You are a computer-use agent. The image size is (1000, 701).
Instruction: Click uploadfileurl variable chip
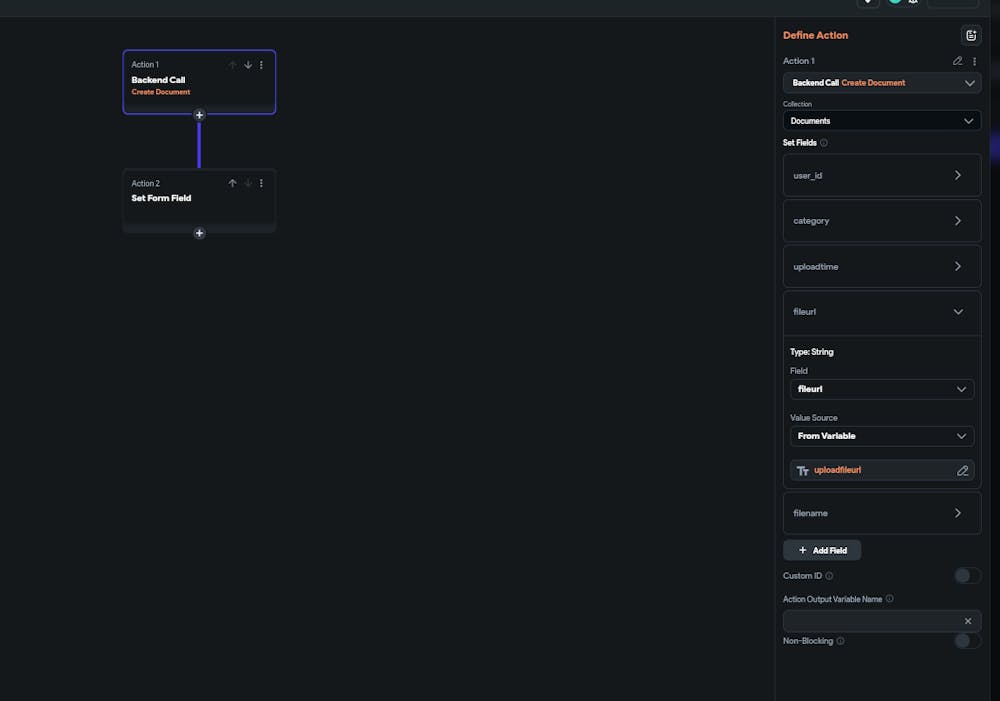pyautogui.click(x=881, y=471)
